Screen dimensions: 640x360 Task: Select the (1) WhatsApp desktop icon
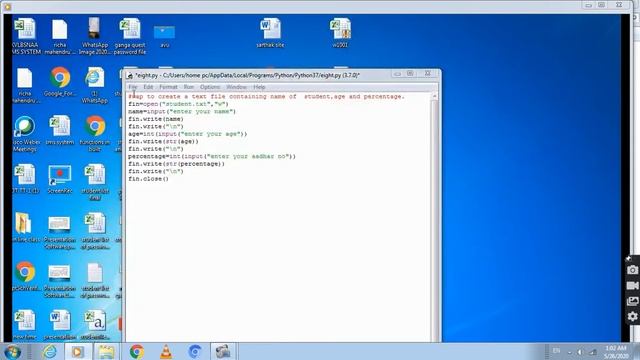pos(95,85)
